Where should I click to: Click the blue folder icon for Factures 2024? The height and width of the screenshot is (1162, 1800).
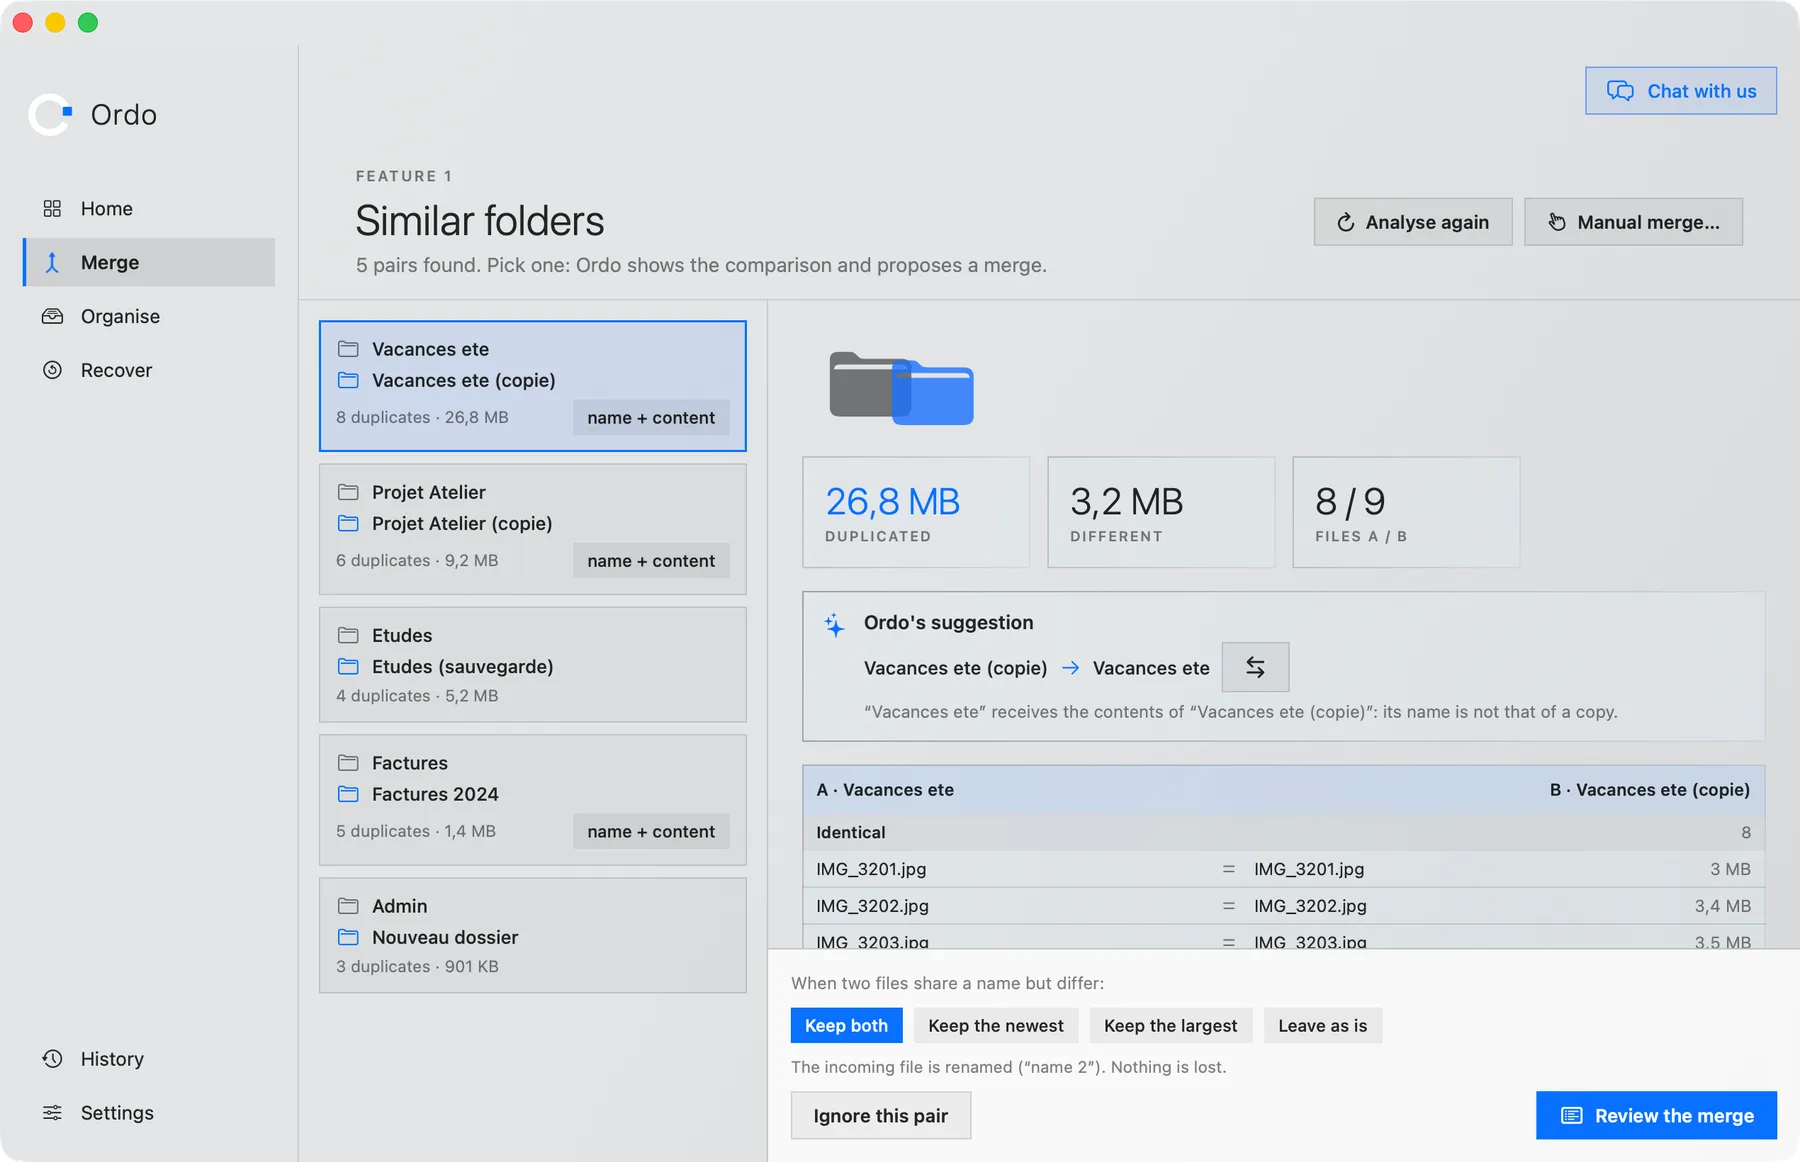(348, 794)
